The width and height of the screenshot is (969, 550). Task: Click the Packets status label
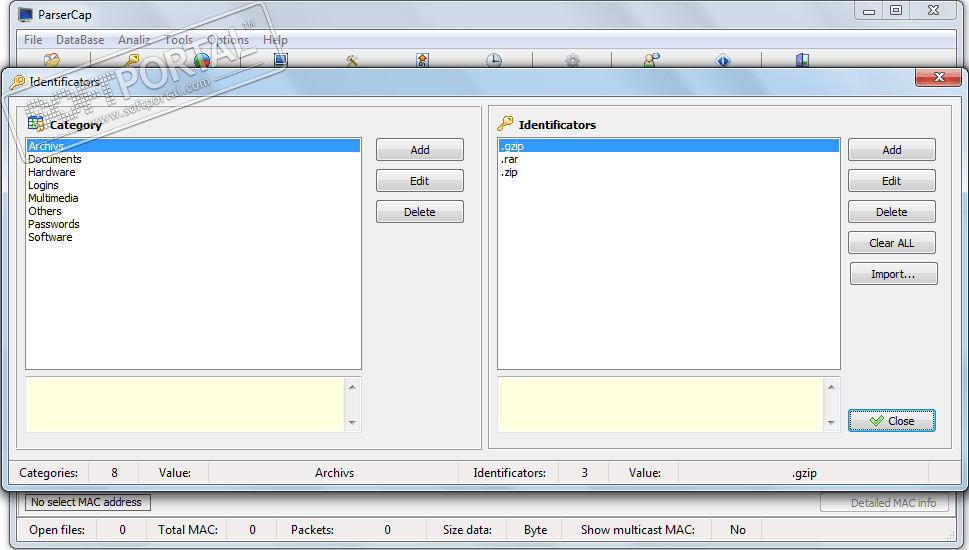313,530
